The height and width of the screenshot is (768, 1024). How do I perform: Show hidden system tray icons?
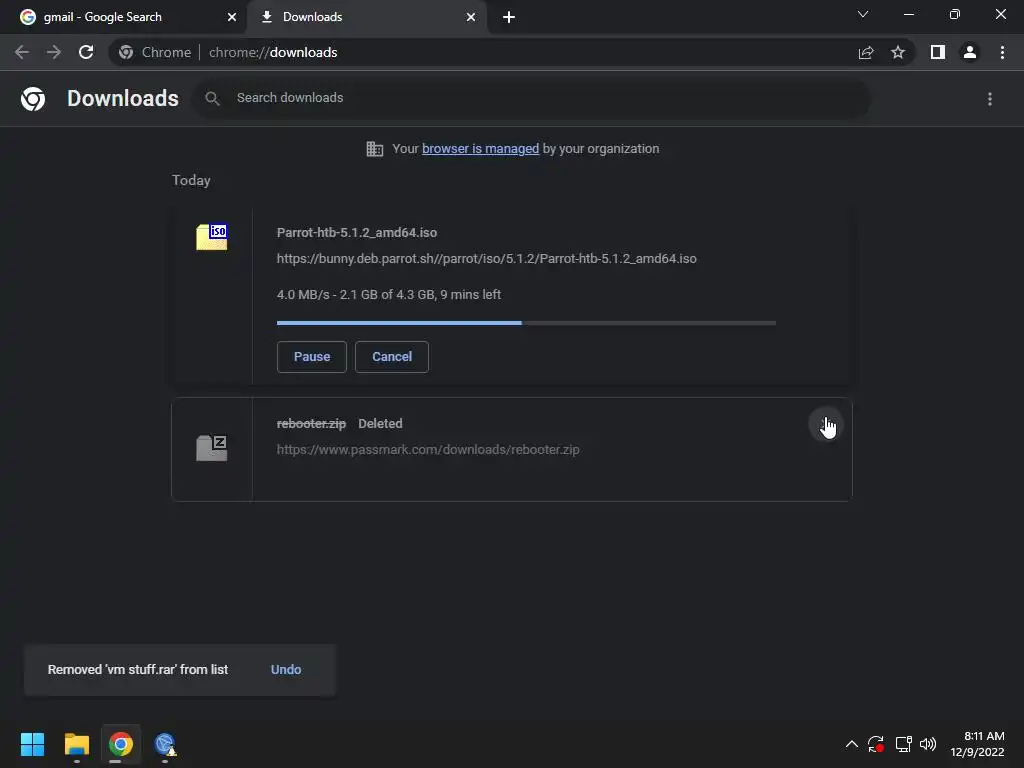(x=852, y=744)
